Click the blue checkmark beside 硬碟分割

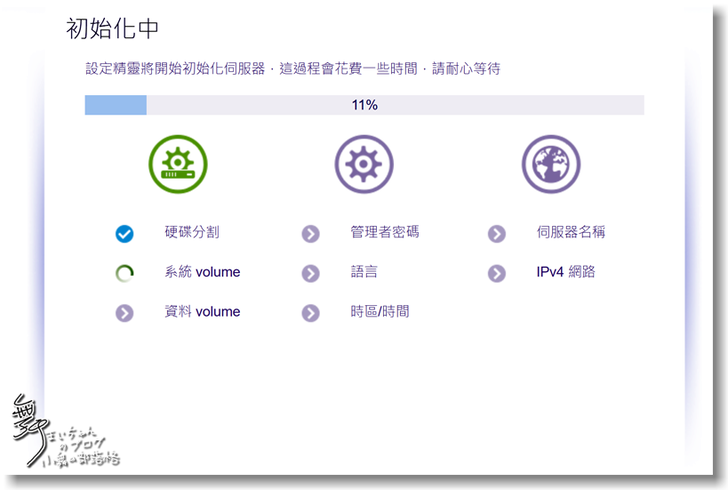pos(124,234)
